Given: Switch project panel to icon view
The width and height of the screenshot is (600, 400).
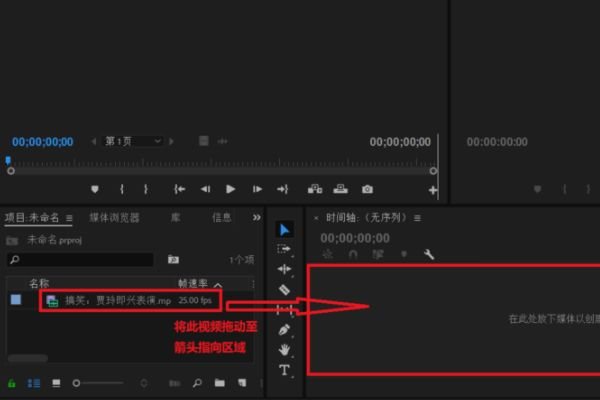Looking at the screenshot, I should click(x=56, y=383).
